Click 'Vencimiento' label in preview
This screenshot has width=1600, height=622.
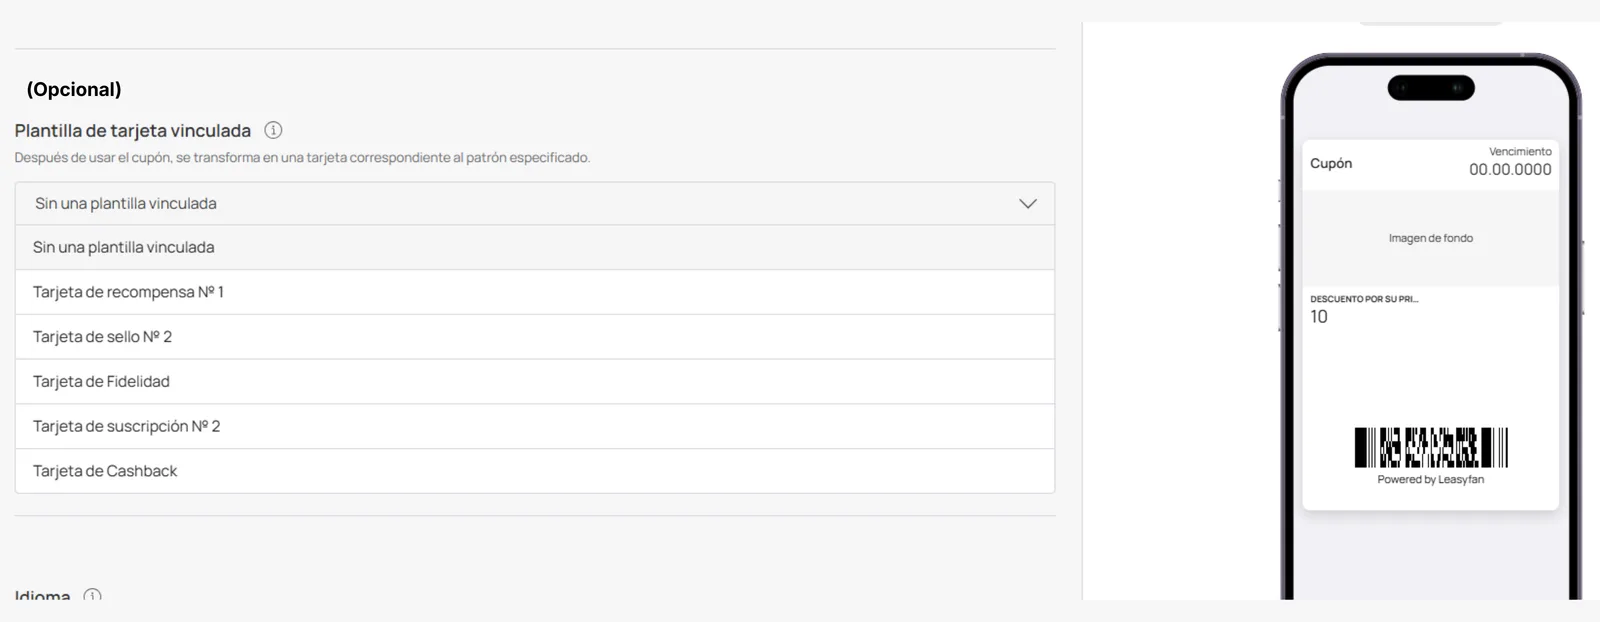1520,152
